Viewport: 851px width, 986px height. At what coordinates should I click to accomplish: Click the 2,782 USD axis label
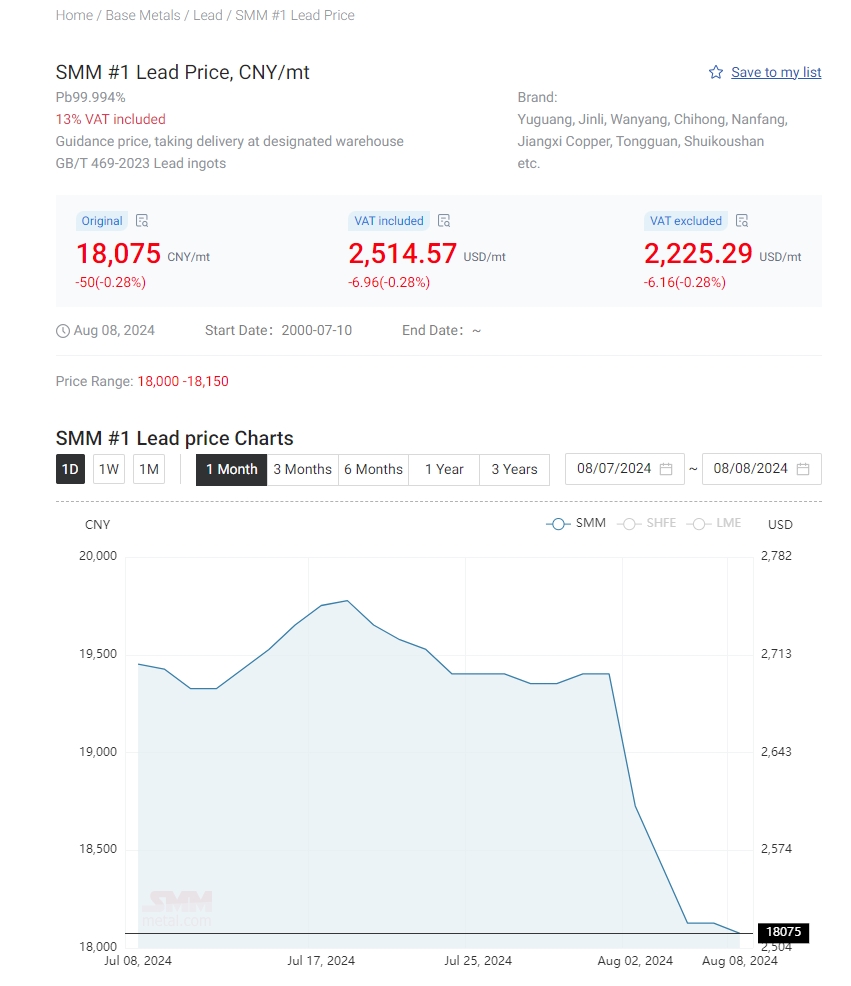776,556
